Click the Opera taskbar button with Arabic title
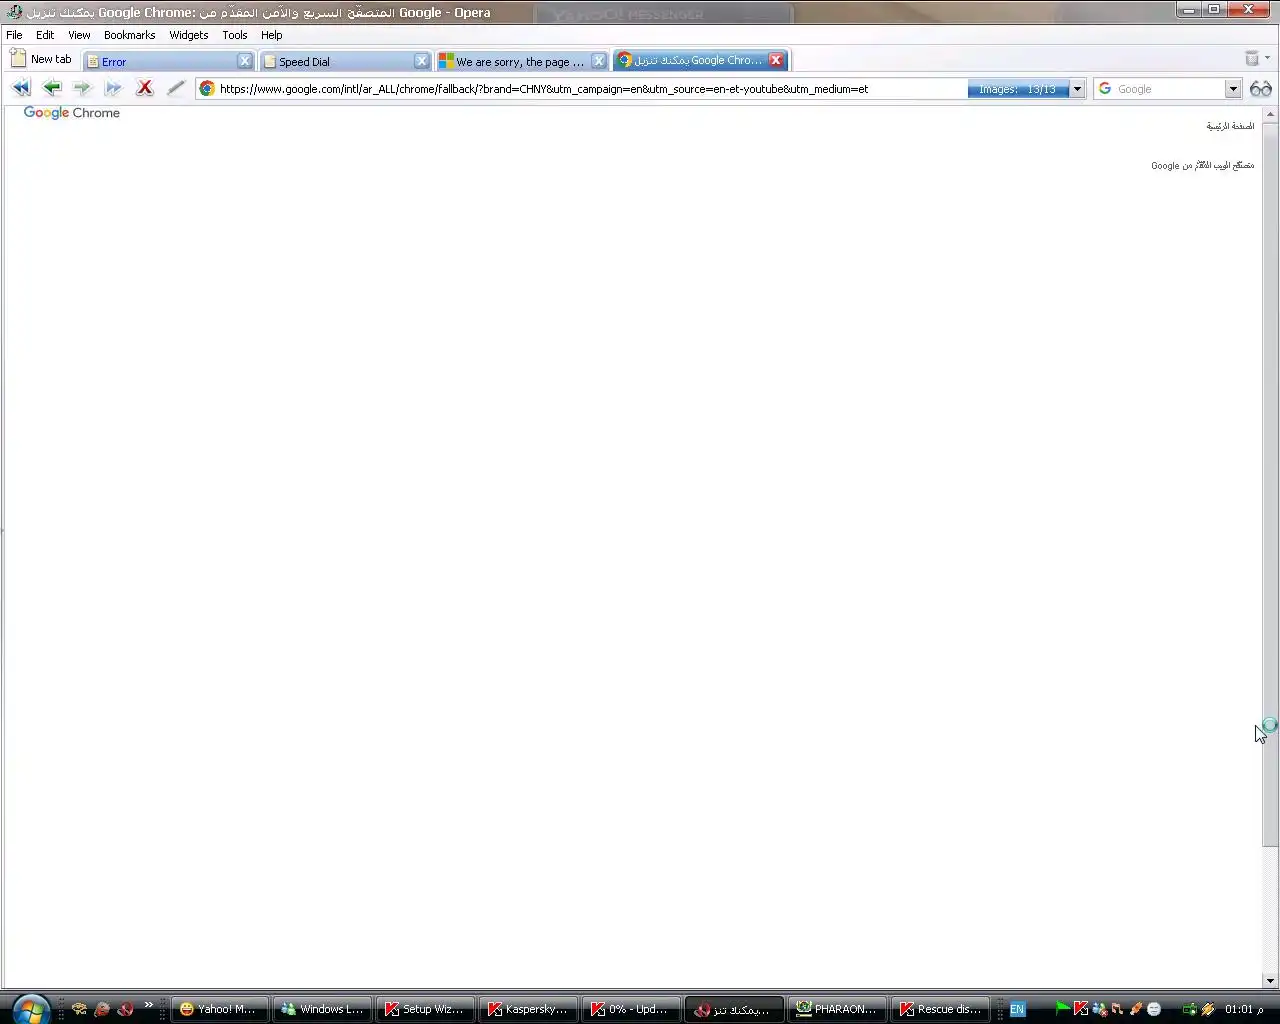Viewport: 1280px width, 1024px height. tap(734, 1009)
